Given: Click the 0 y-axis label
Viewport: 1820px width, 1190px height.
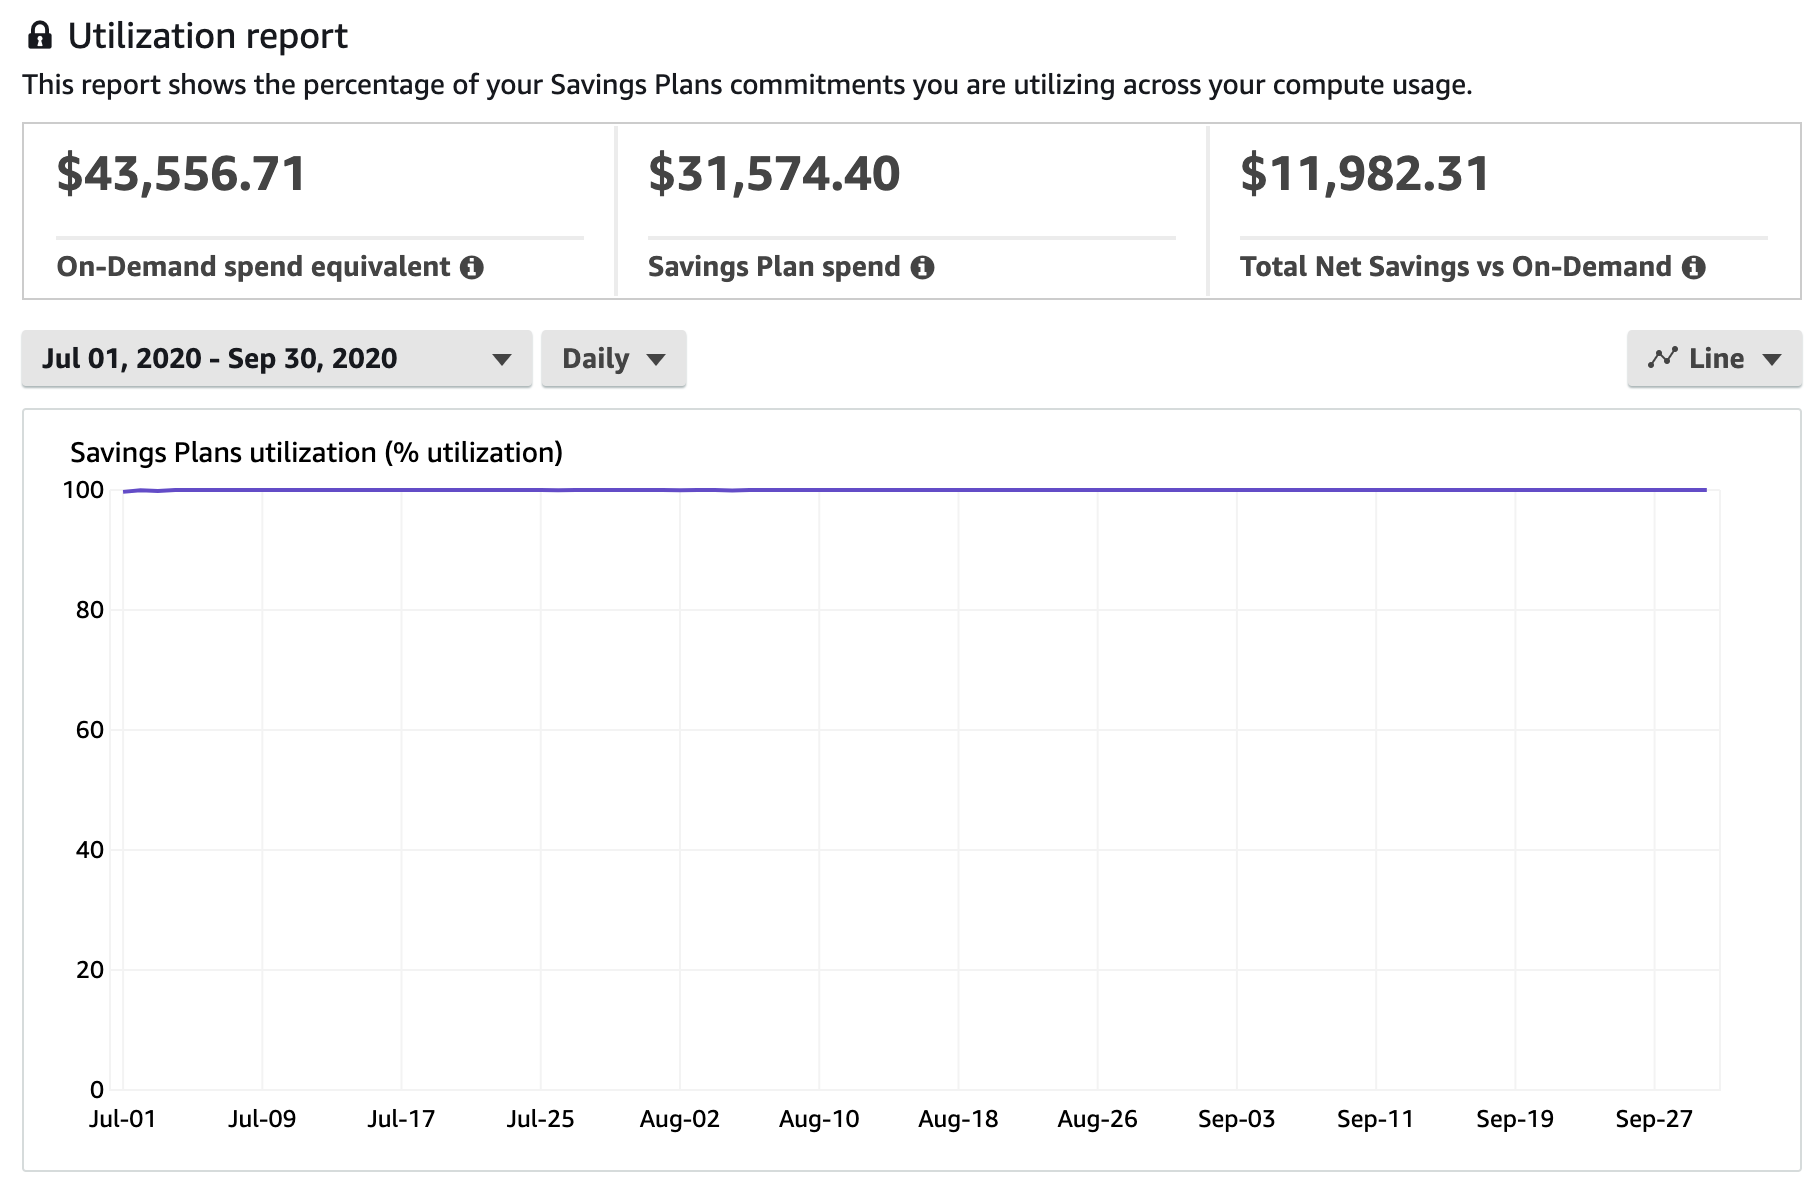Looking at the screenshot, I should point(97,1090).
